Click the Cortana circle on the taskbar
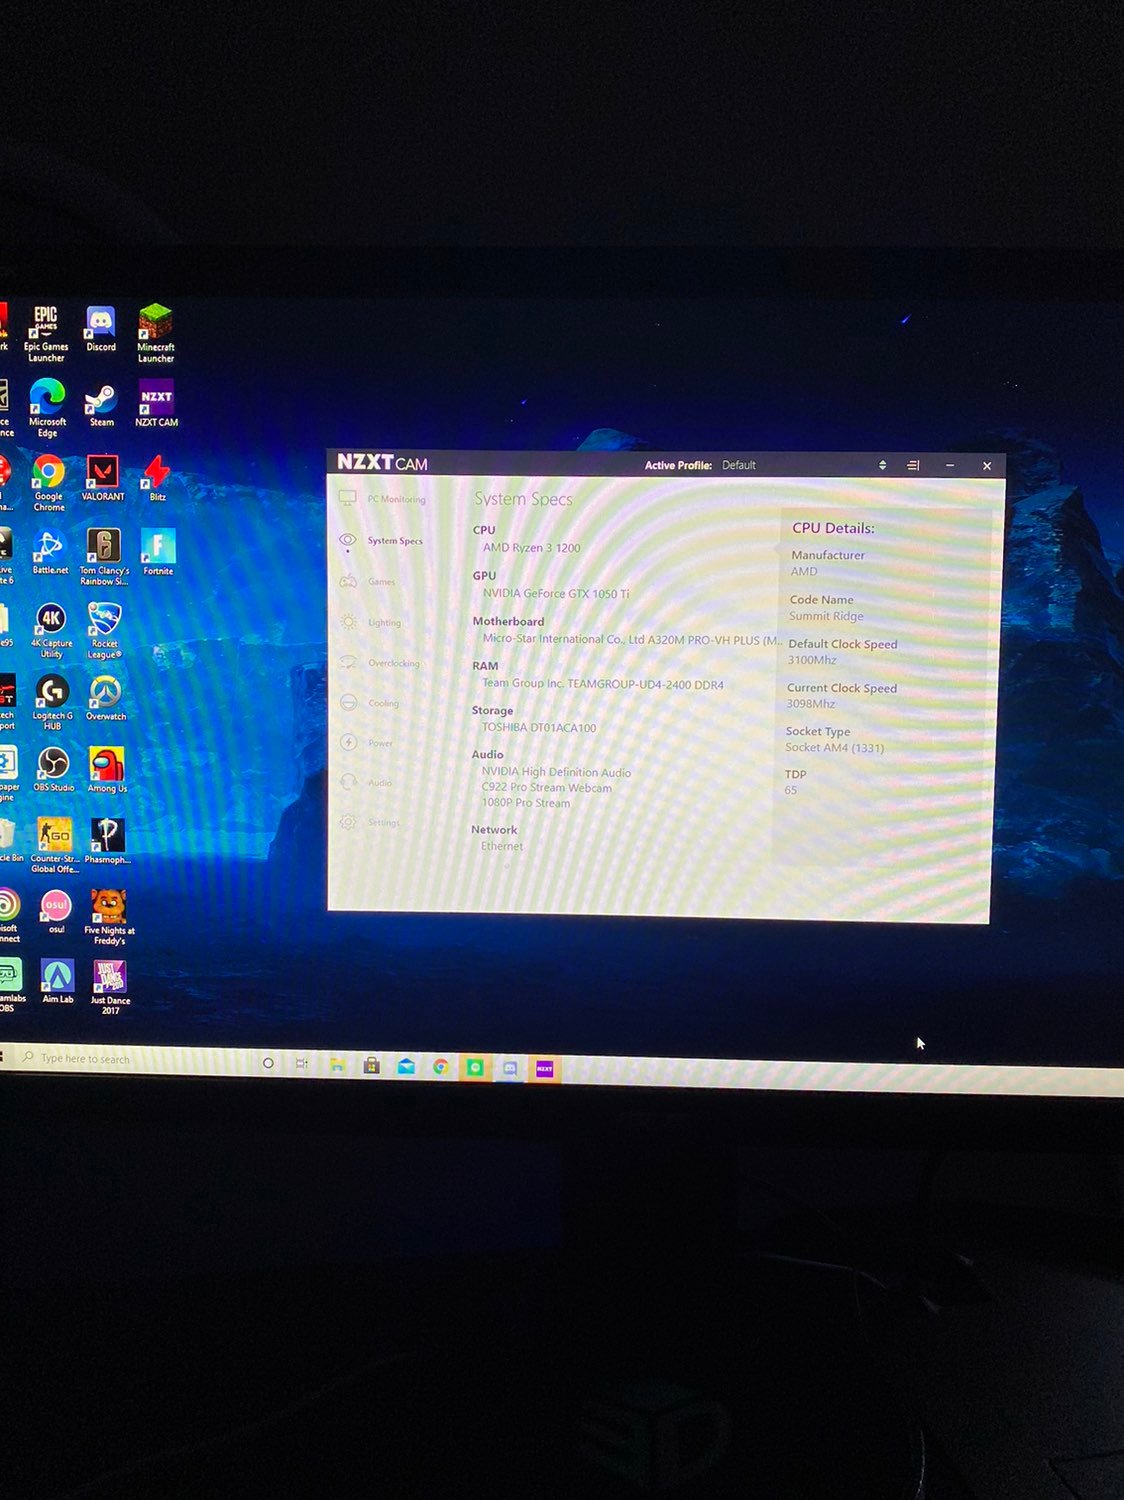The width and height of the screenshot is (1124, 1500). 268,1063
